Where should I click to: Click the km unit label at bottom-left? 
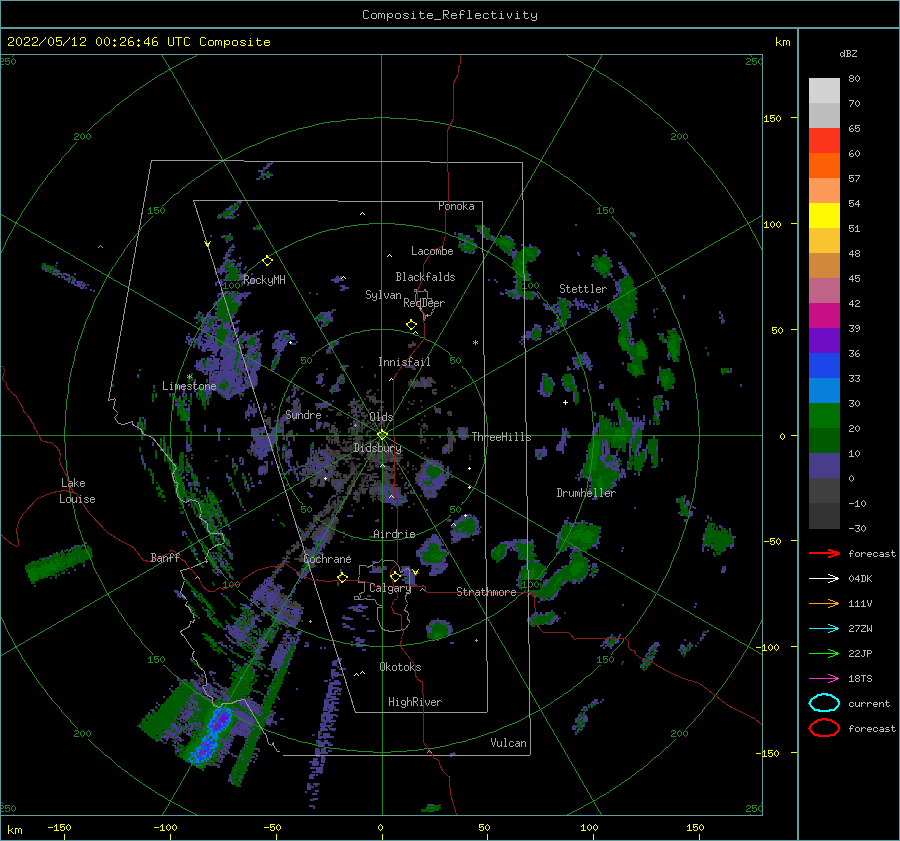coord(14,830)
